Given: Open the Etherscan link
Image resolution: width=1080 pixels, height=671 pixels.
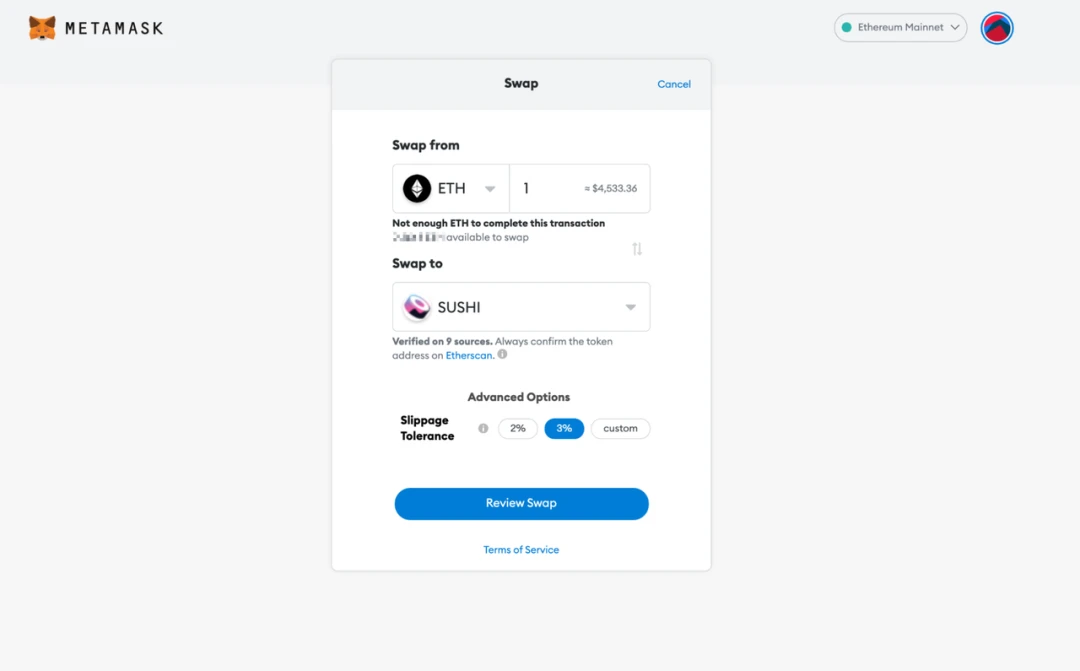Looking at the screenshot, I should [x=469, y=355].
